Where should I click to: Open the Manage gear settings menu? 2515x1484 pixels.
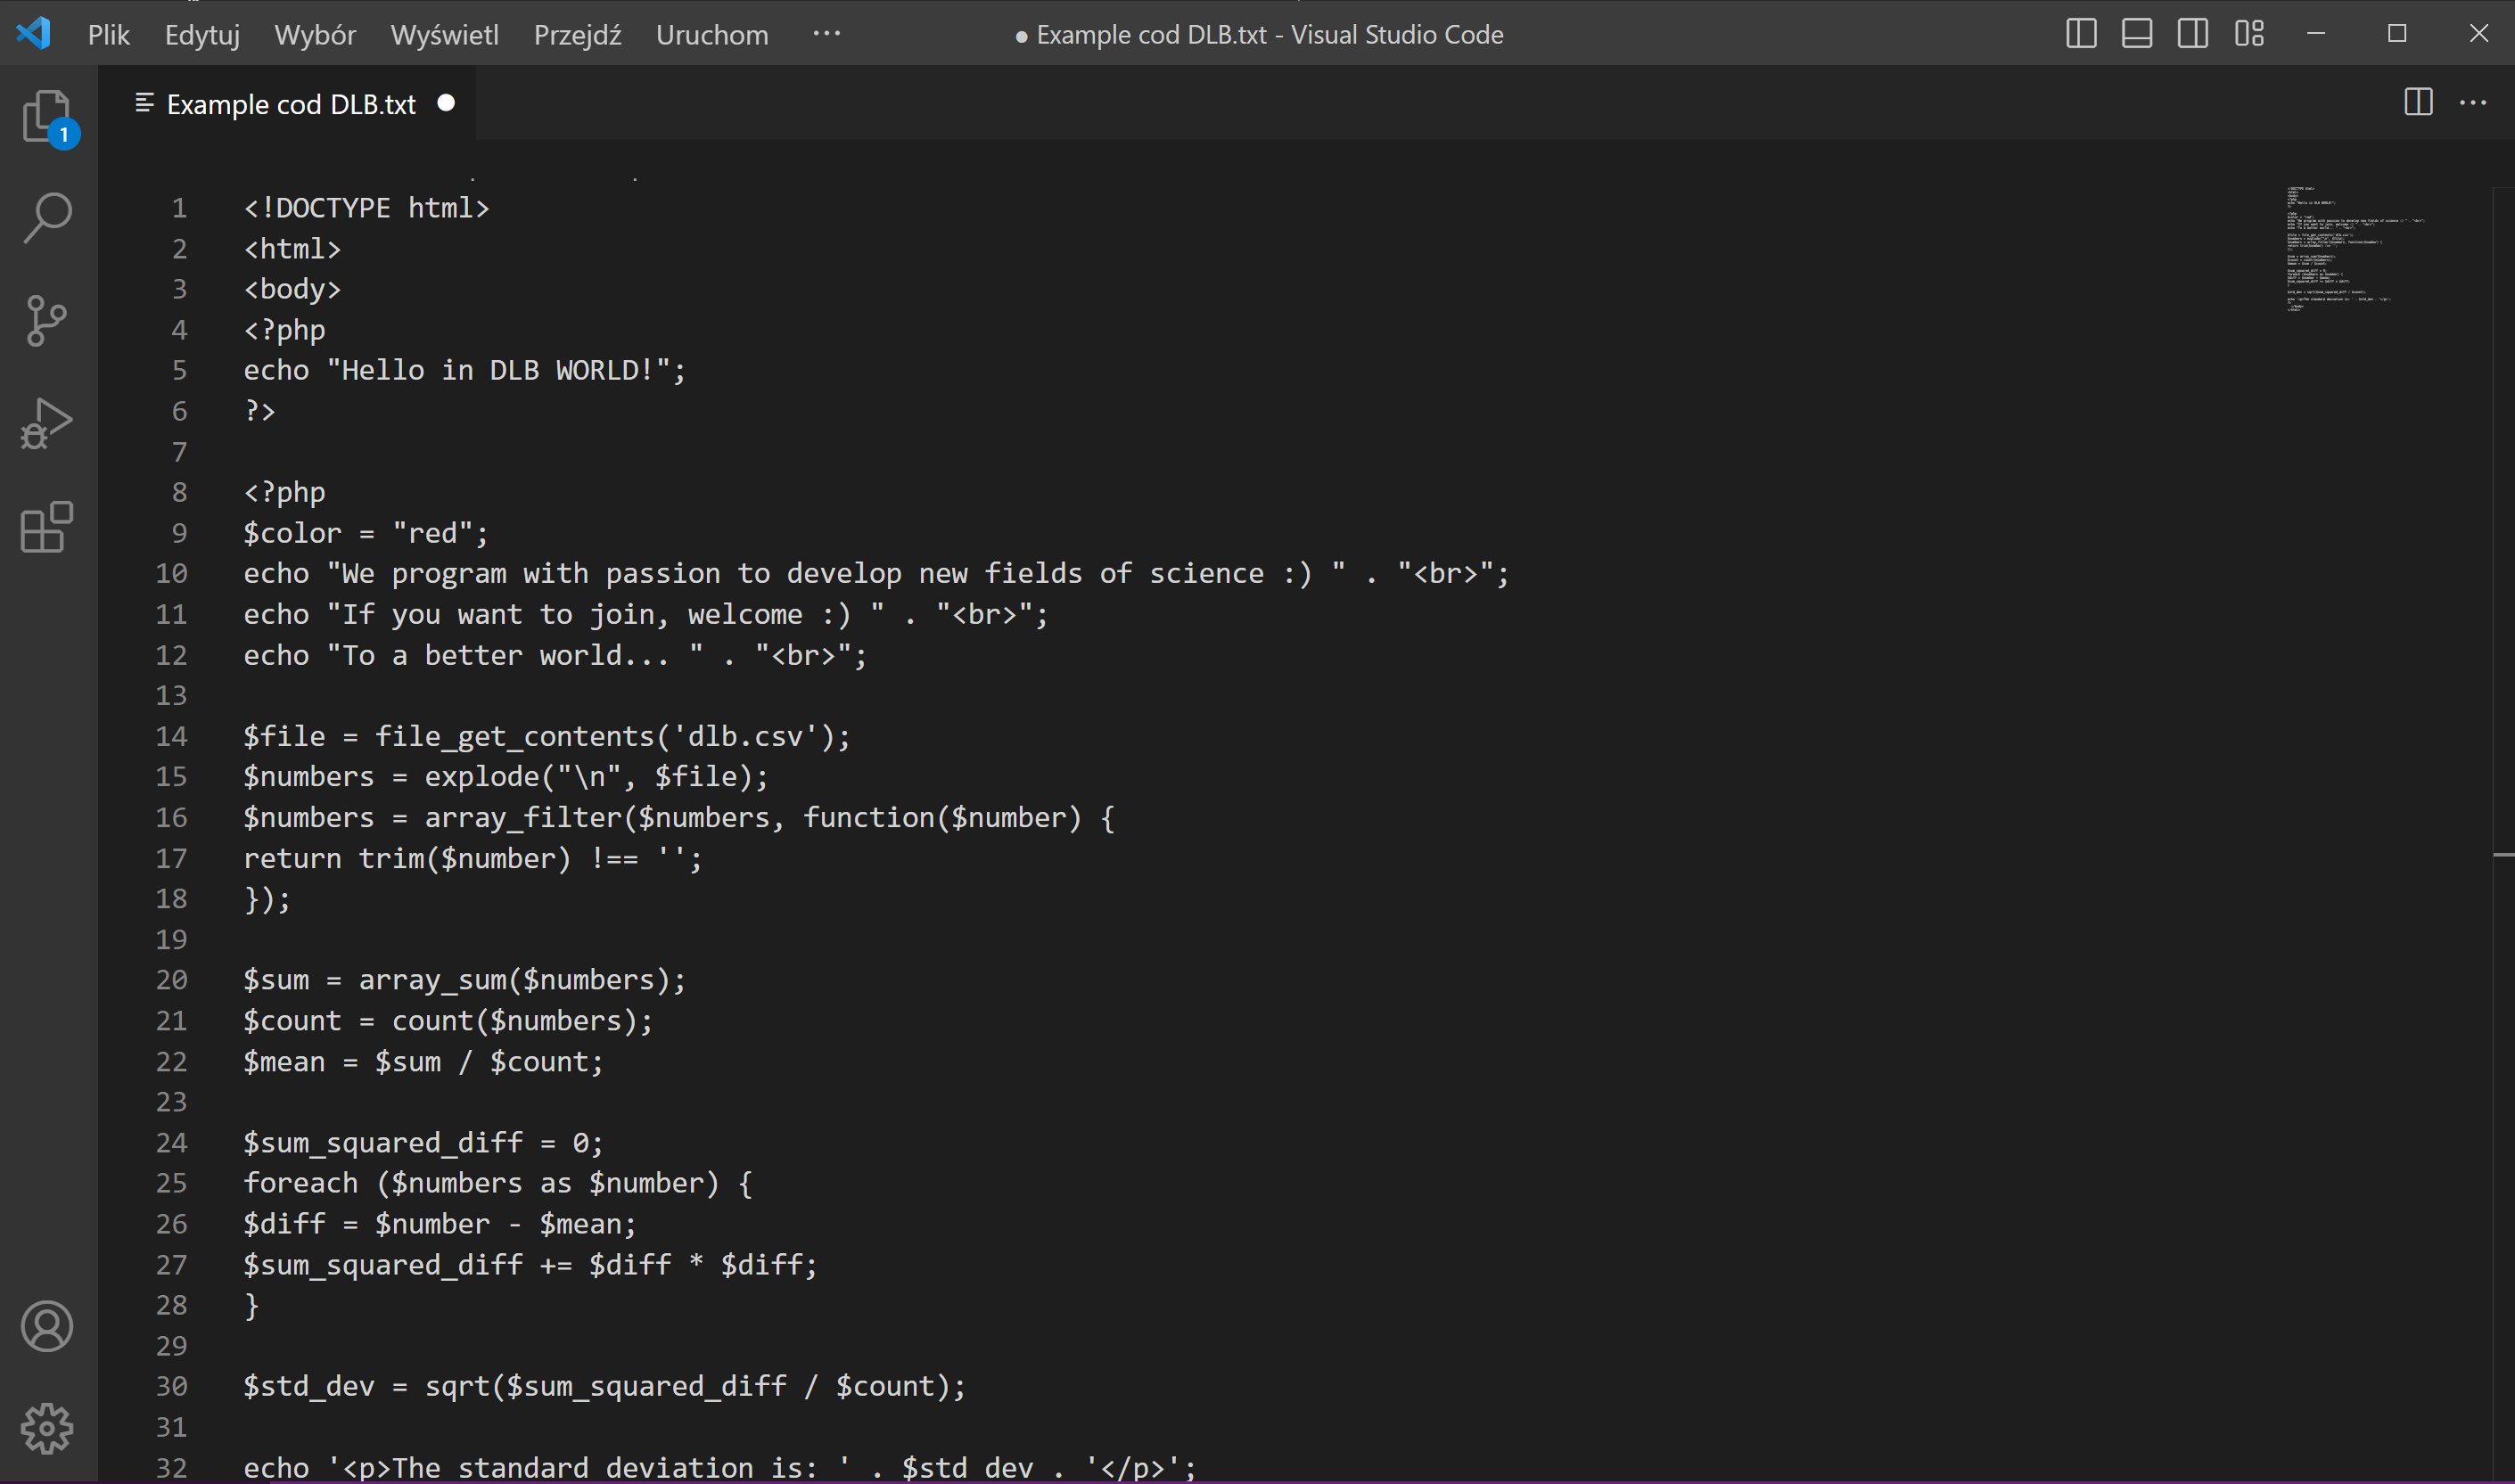(x=47, y=1428)
